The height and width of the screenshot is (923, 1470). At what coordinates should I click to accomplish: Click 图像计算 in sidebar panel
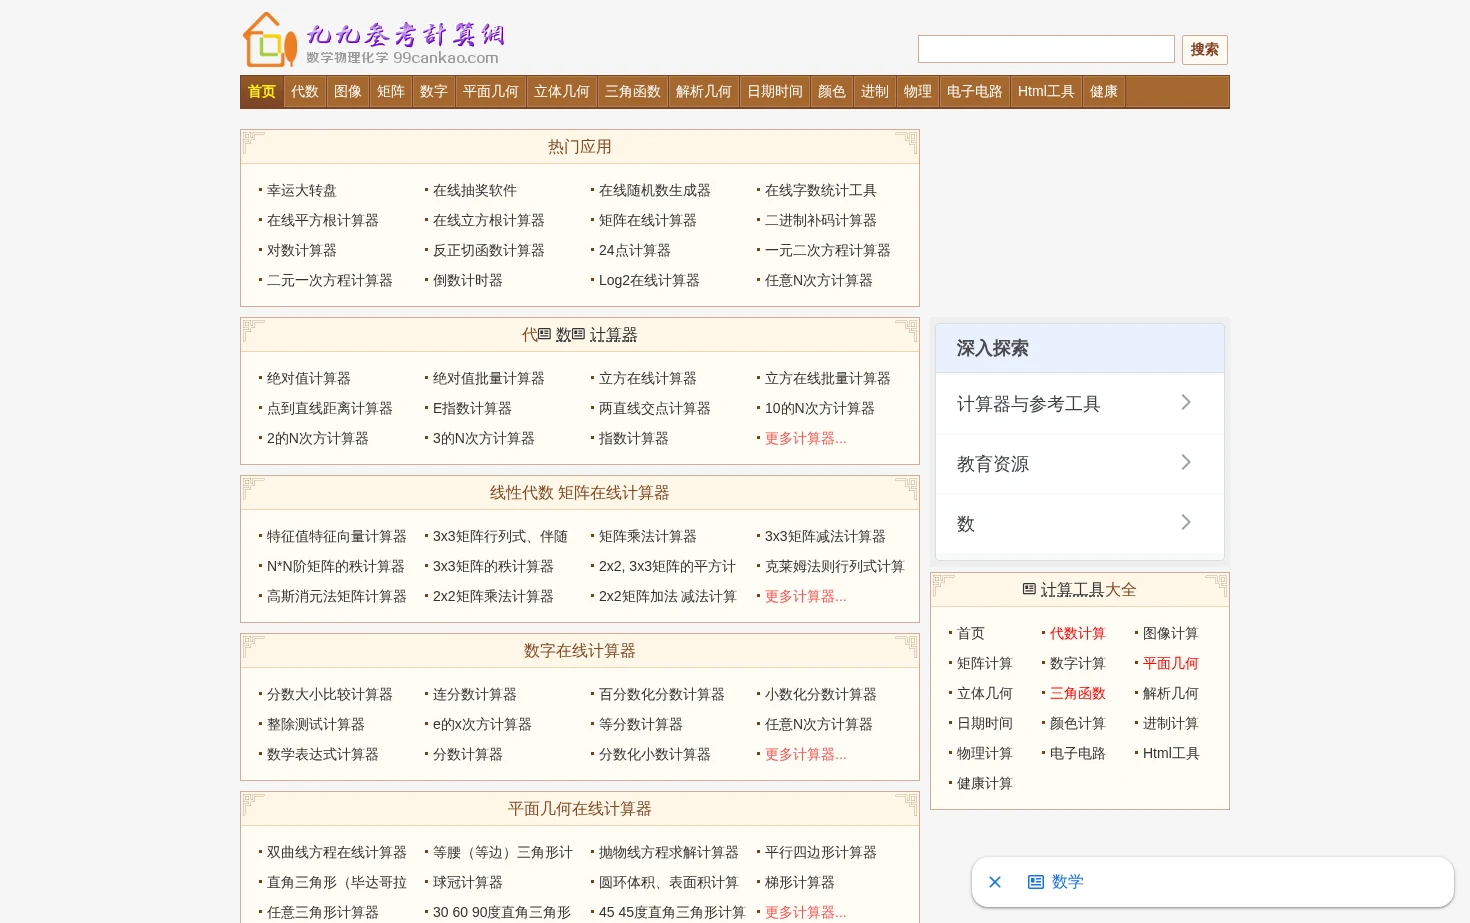(1171, 633)
